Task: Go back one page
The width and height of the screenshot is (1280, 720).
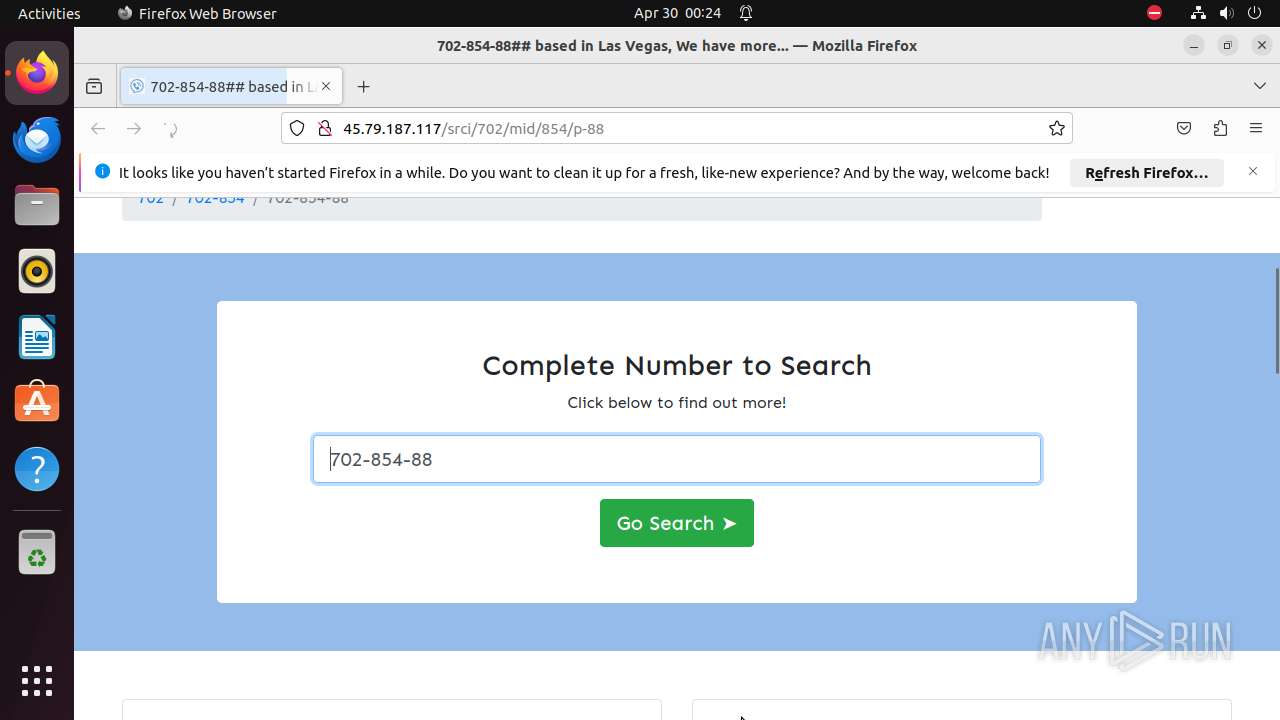Action: tap(98, 129)
